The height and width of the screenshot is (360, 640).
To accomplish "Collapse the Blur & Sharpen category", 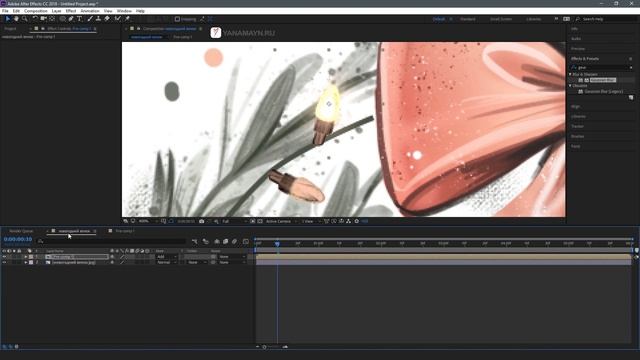I will click(x=570, y=74).
